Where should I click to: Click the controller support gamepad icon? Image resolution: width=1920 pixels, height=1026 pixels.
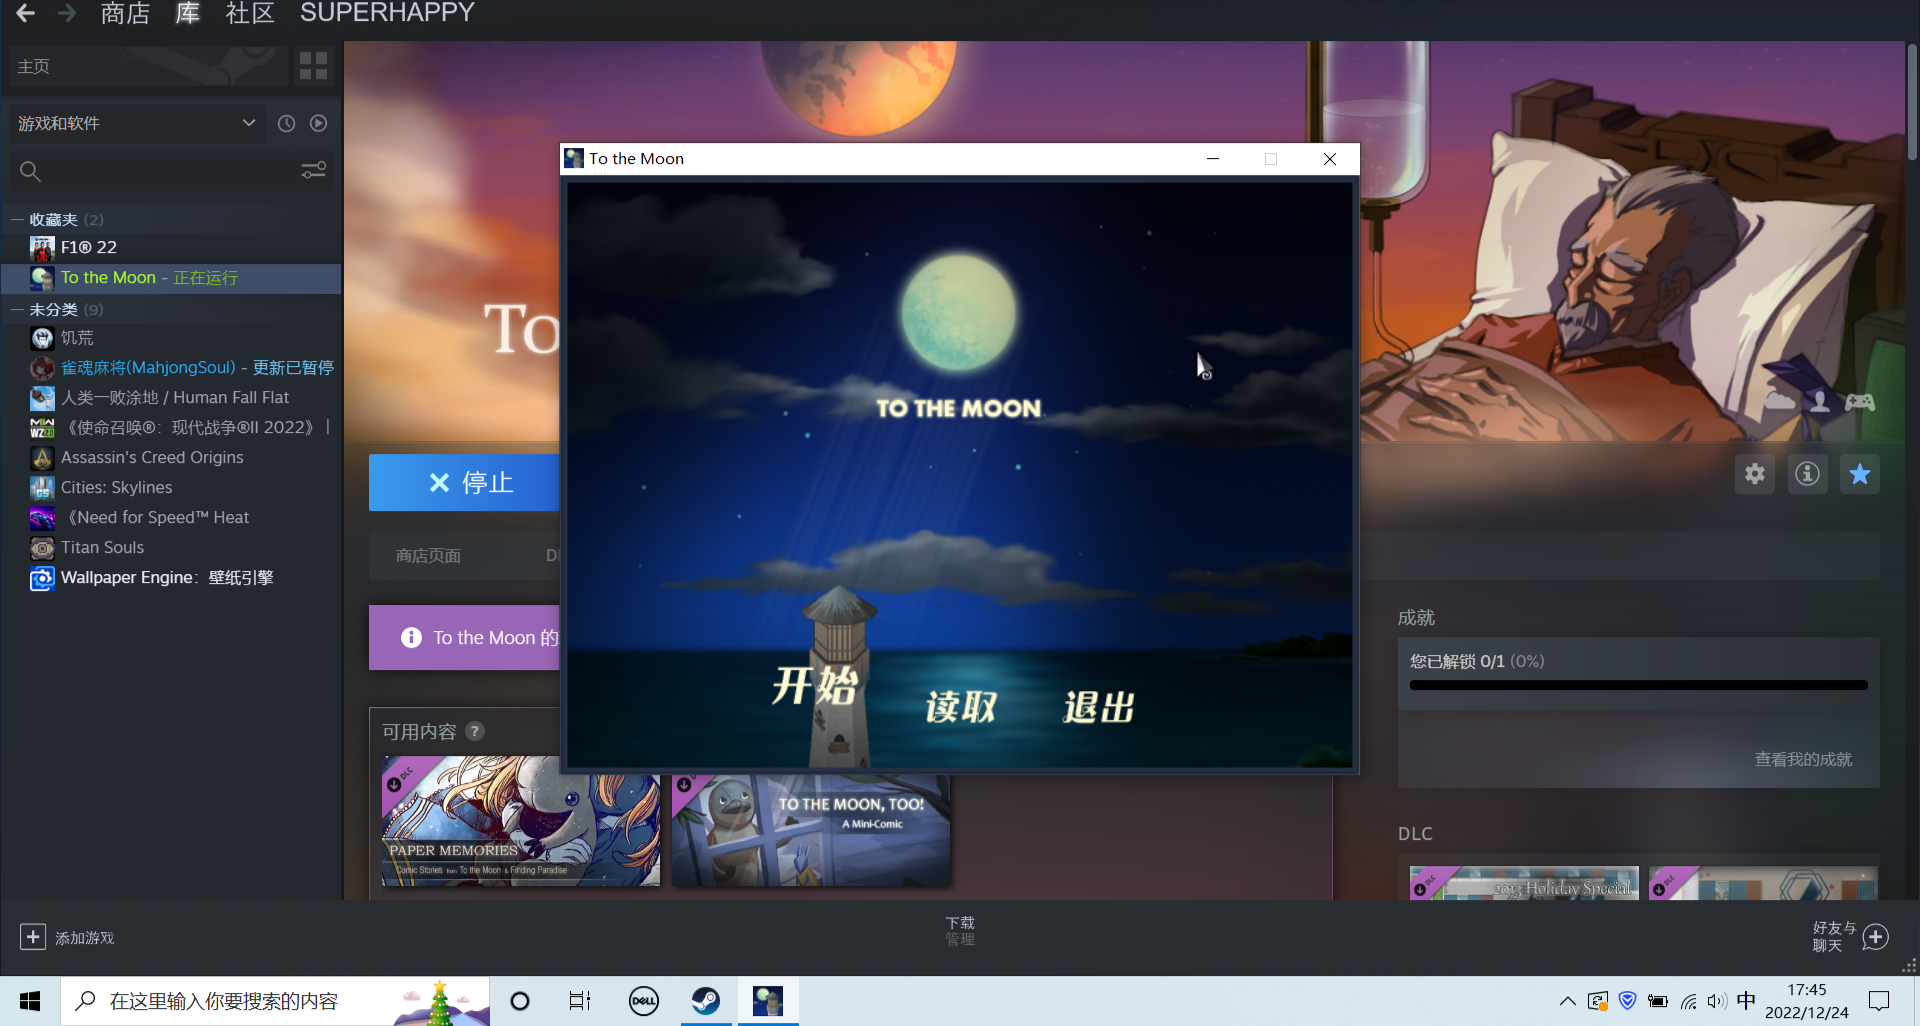tap(1860, 402)
